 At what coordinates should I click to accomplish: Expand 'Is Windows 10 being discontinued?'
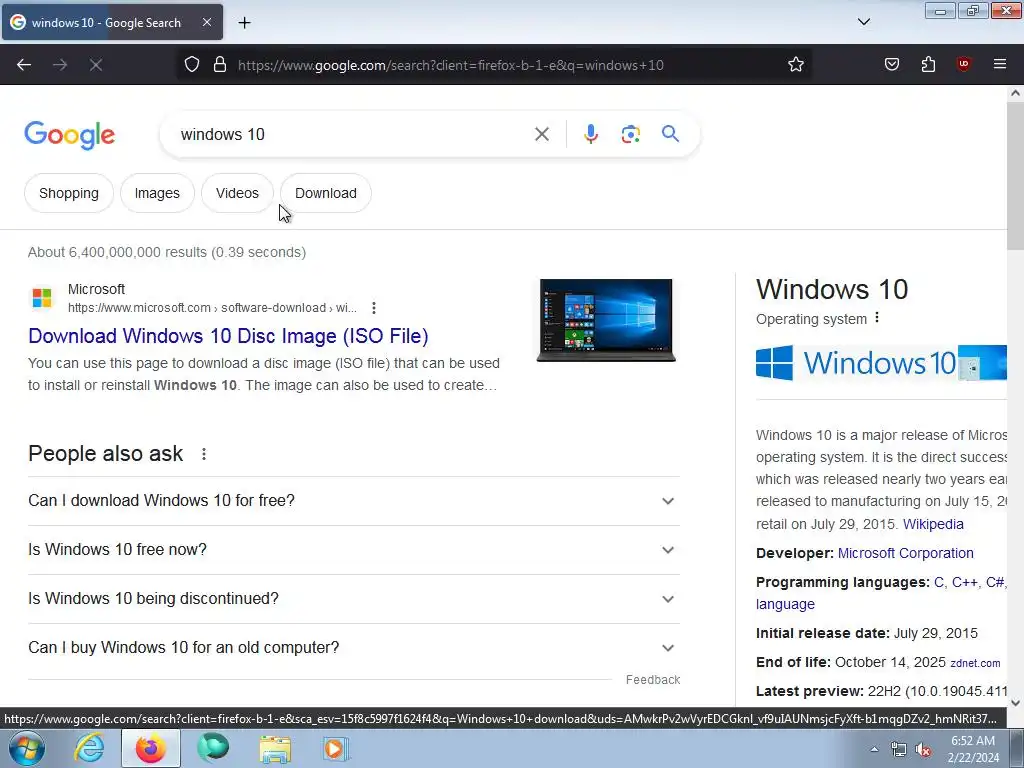click(x=354, y=599)
